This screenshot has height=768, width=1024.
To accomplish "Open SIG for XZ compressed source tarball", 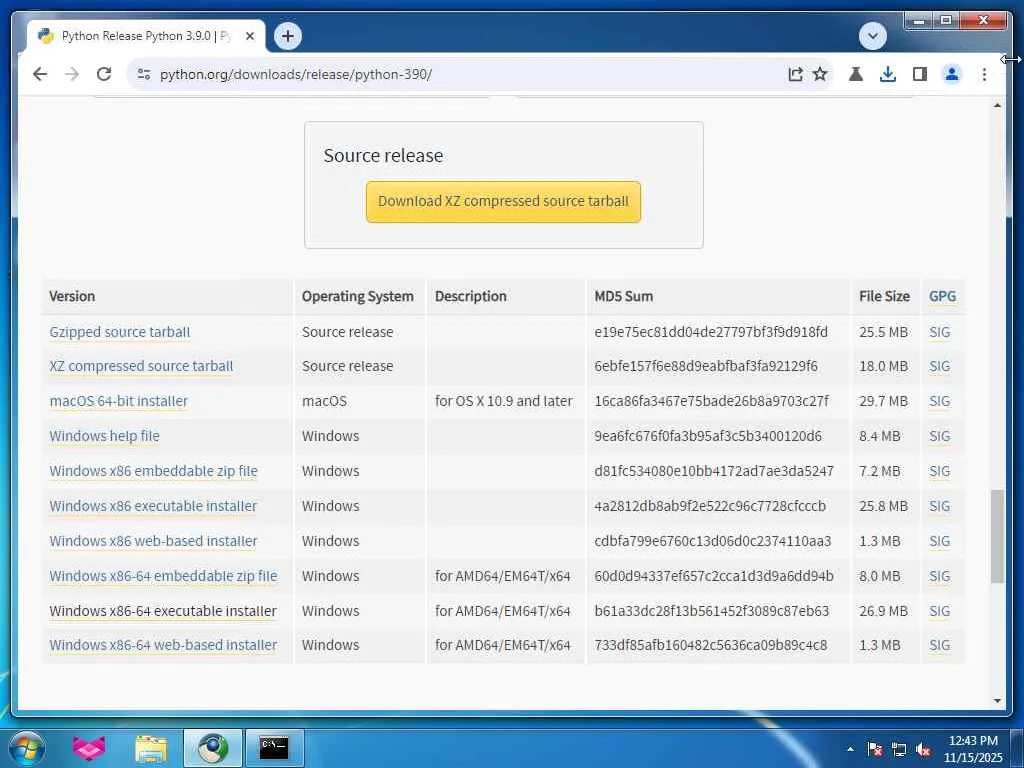I will [939, 366].
